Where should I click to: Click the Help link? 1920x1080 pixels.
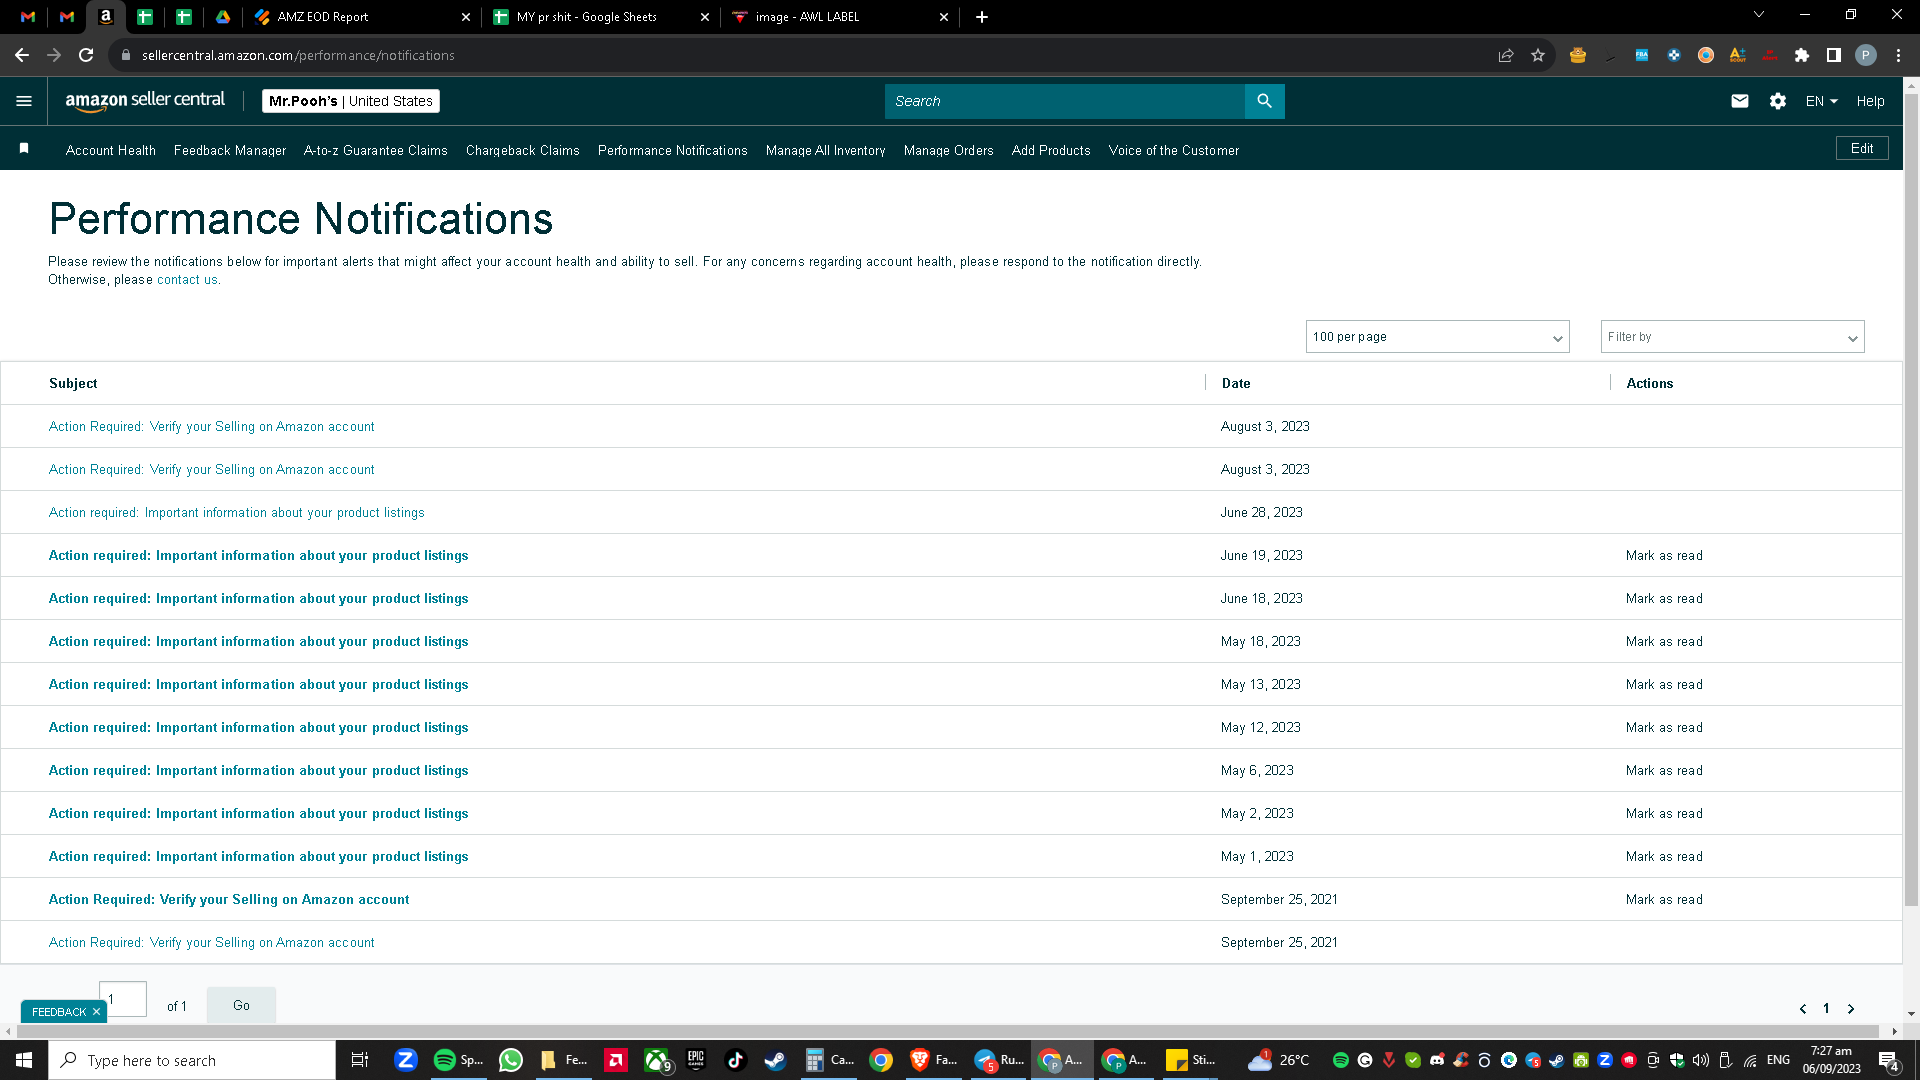point(1870,101)
